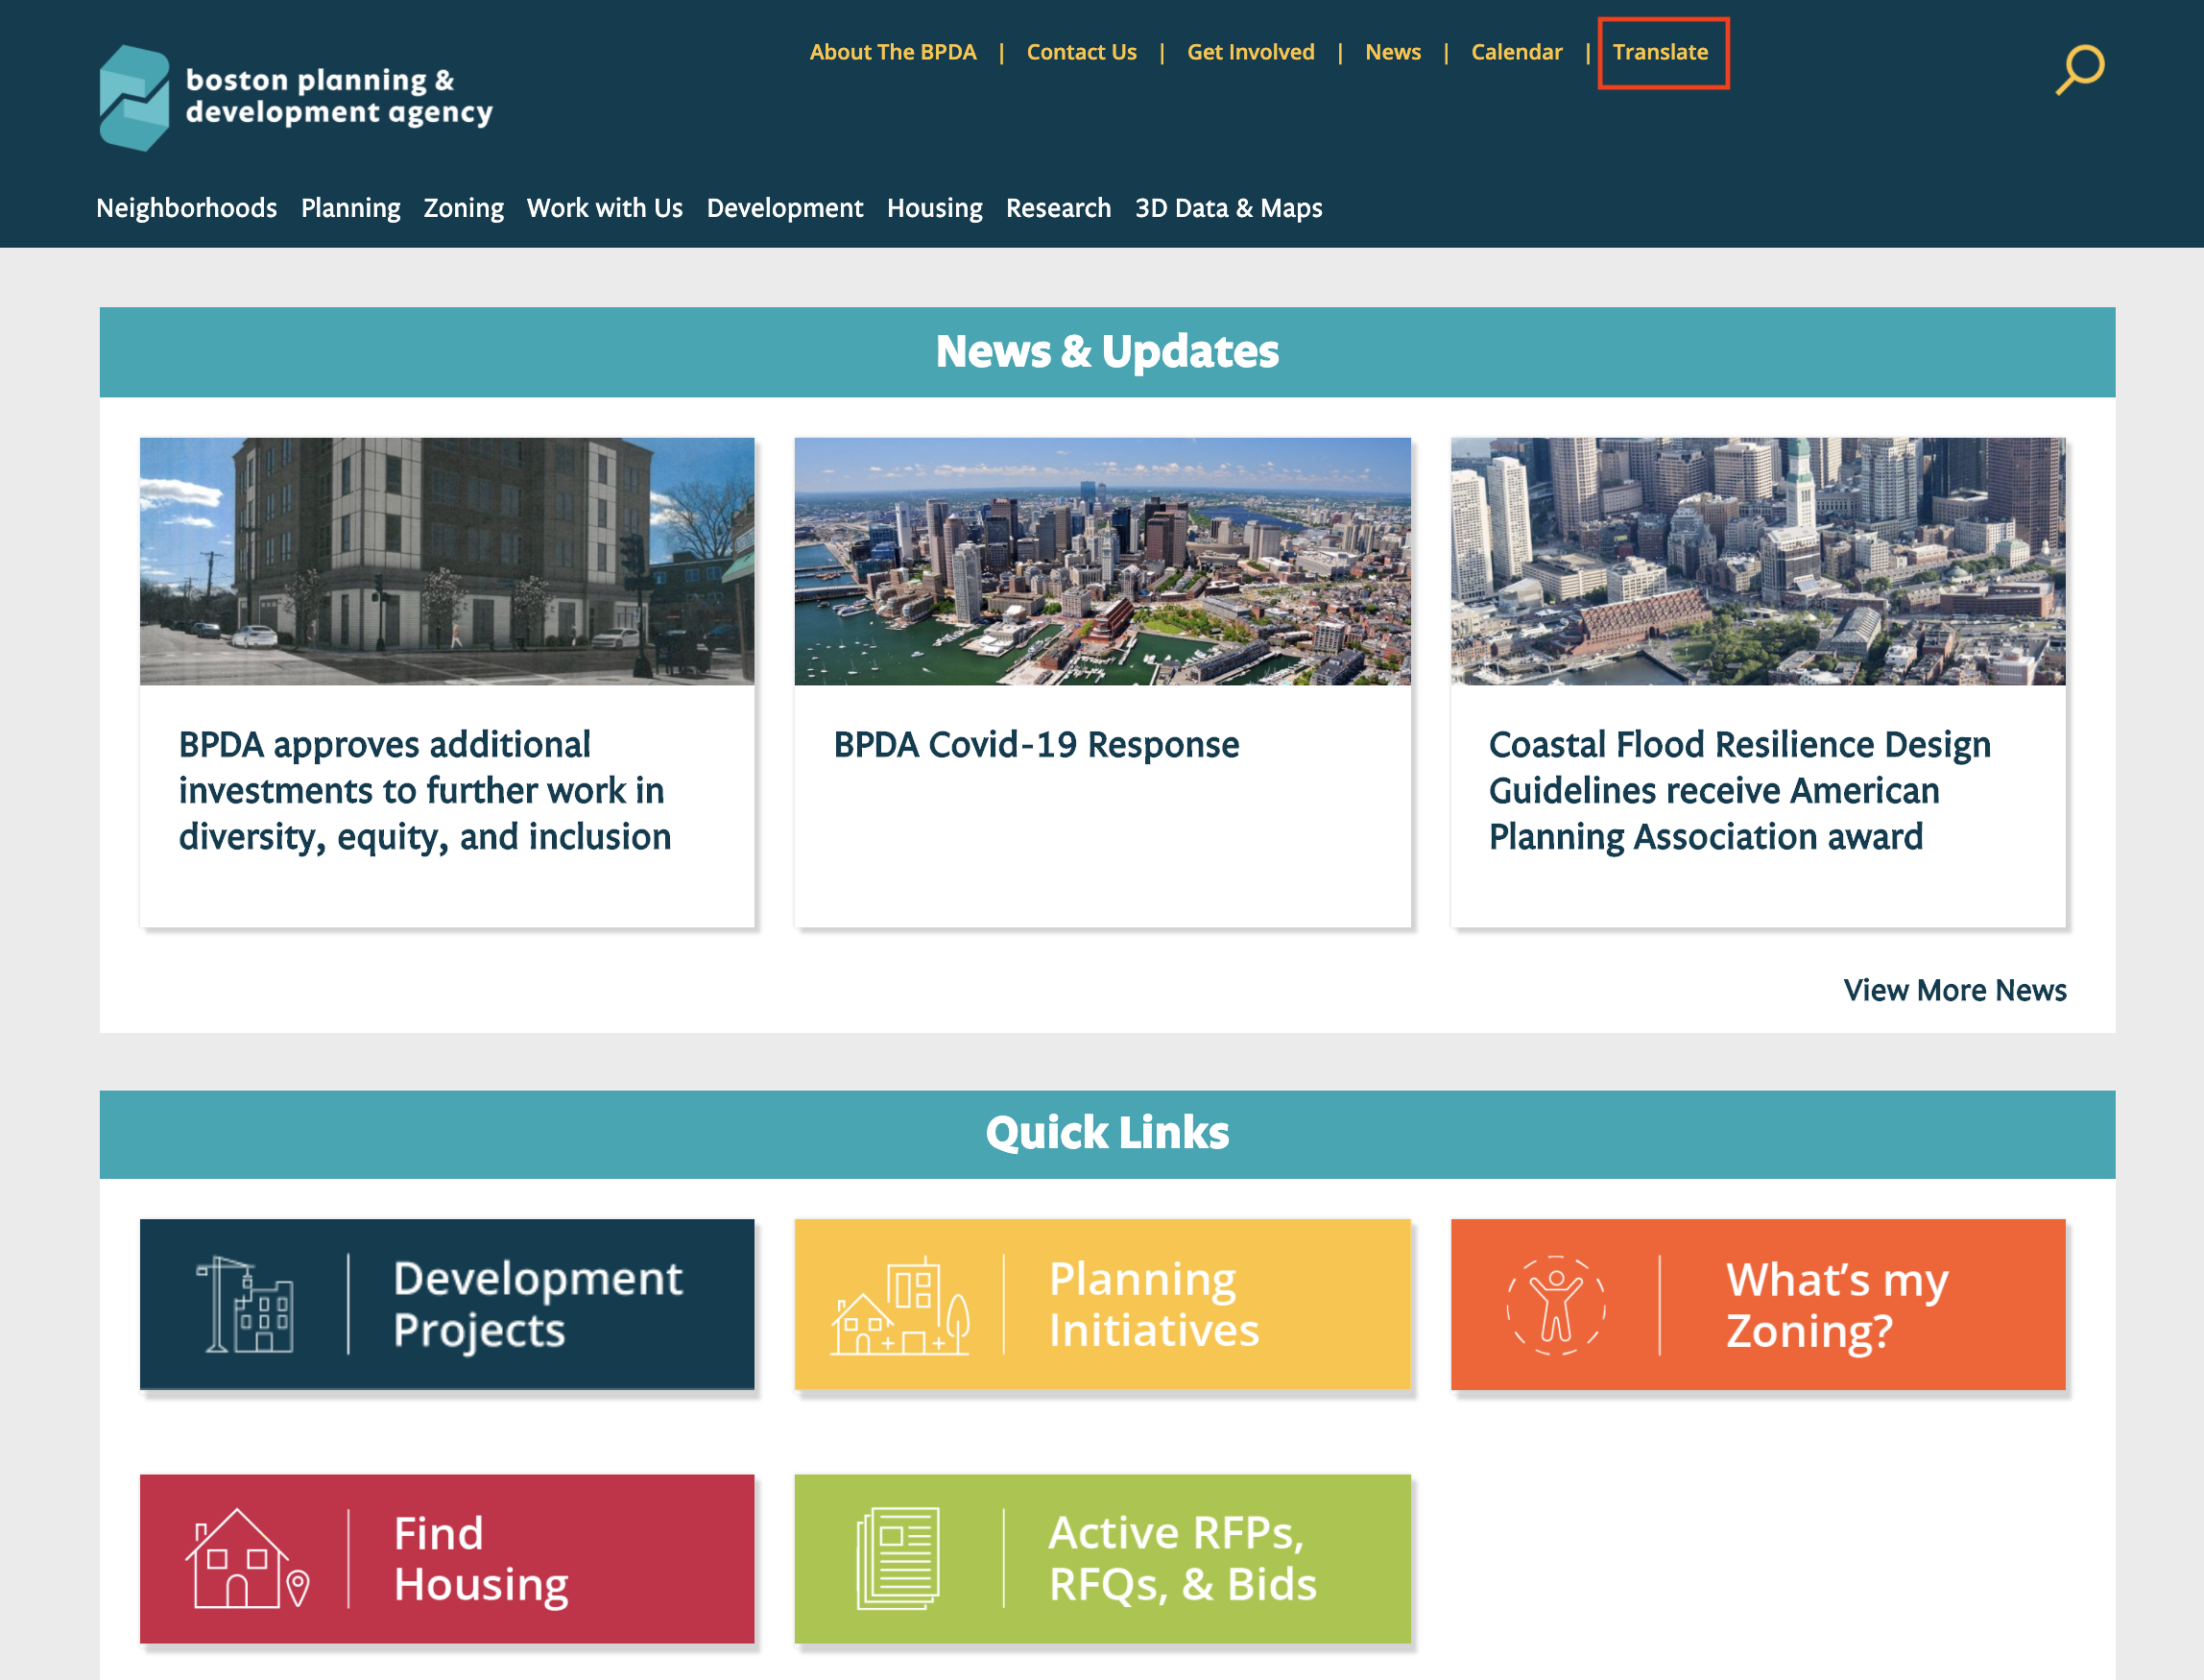The height and width of the screenshot is (1680, 2204).
Task: Click the BPDA logo icon
Action: point(135,98)
